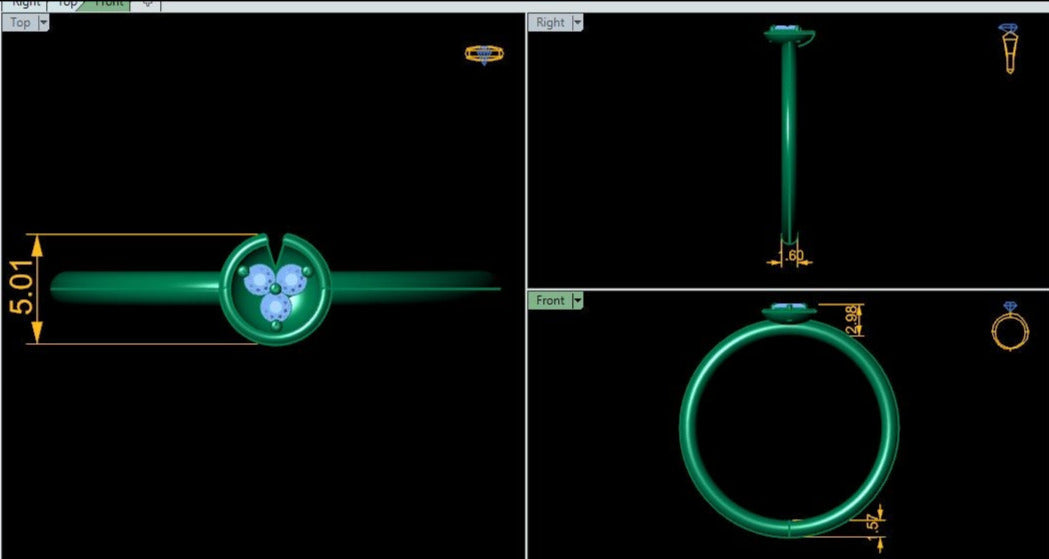The width and height of the screenshot is (1049, 559).
Task: Click the ring front-view icon with diamond
Action: click(x=1007, y=326)
